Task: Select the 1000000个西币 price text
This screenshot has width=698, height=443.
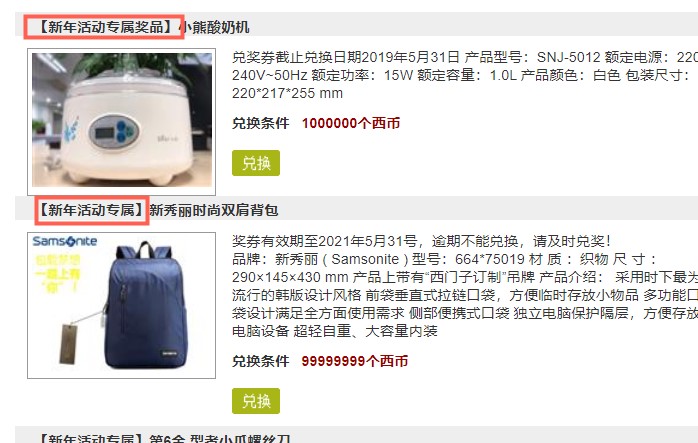Action: click(x=351, y=123)
